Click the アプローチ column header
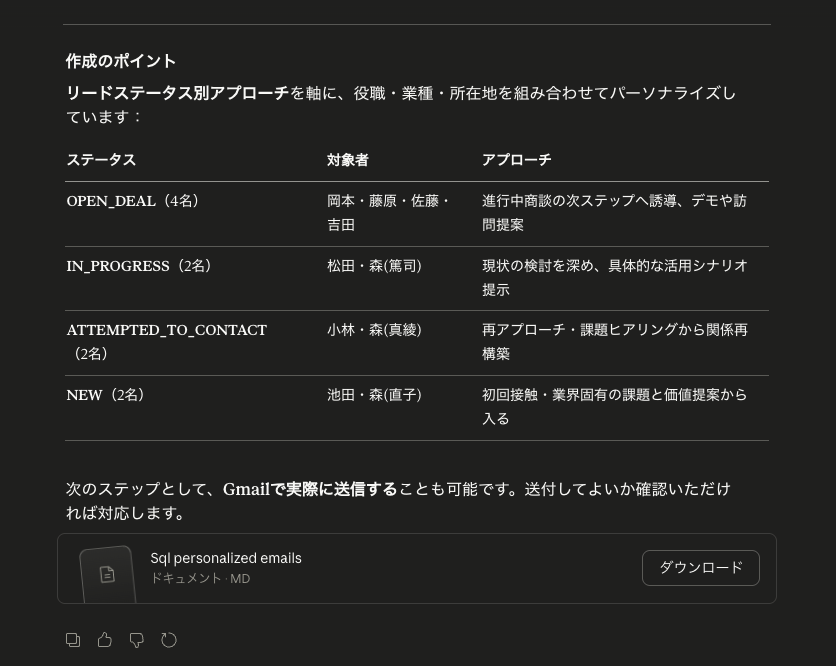The height and width of the screenshot is (666, 836). pos(517,160)
